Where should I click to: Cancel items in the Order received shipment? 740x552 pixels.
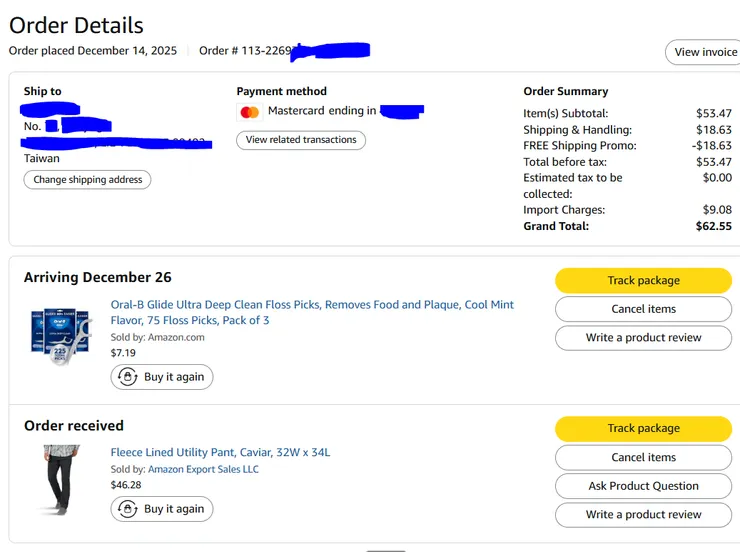point(643,458)
